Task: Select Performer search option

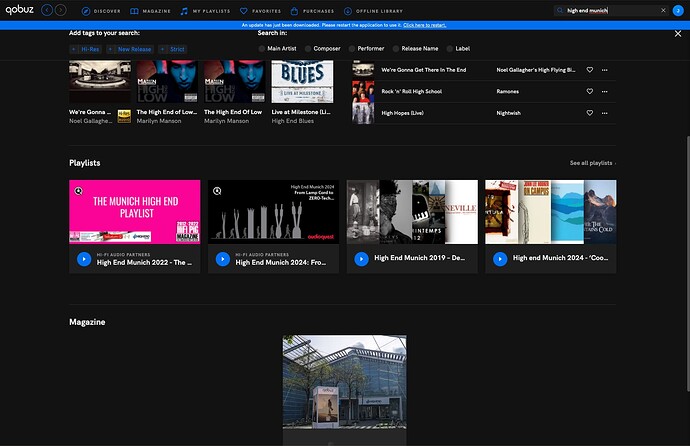Action: tap(367, 48)
